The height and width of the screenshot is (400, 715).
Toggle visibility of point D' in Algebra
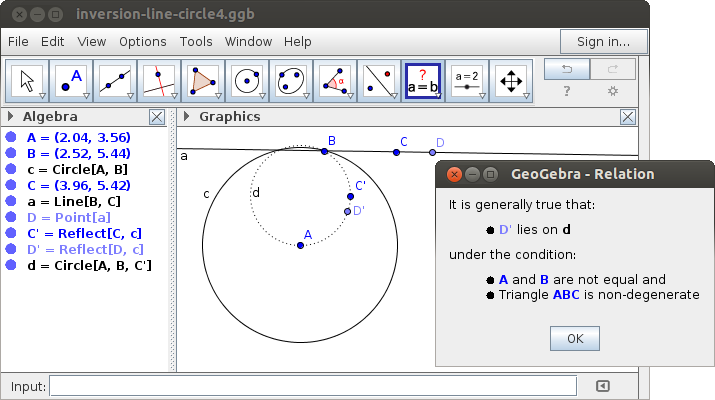point(11,250)
